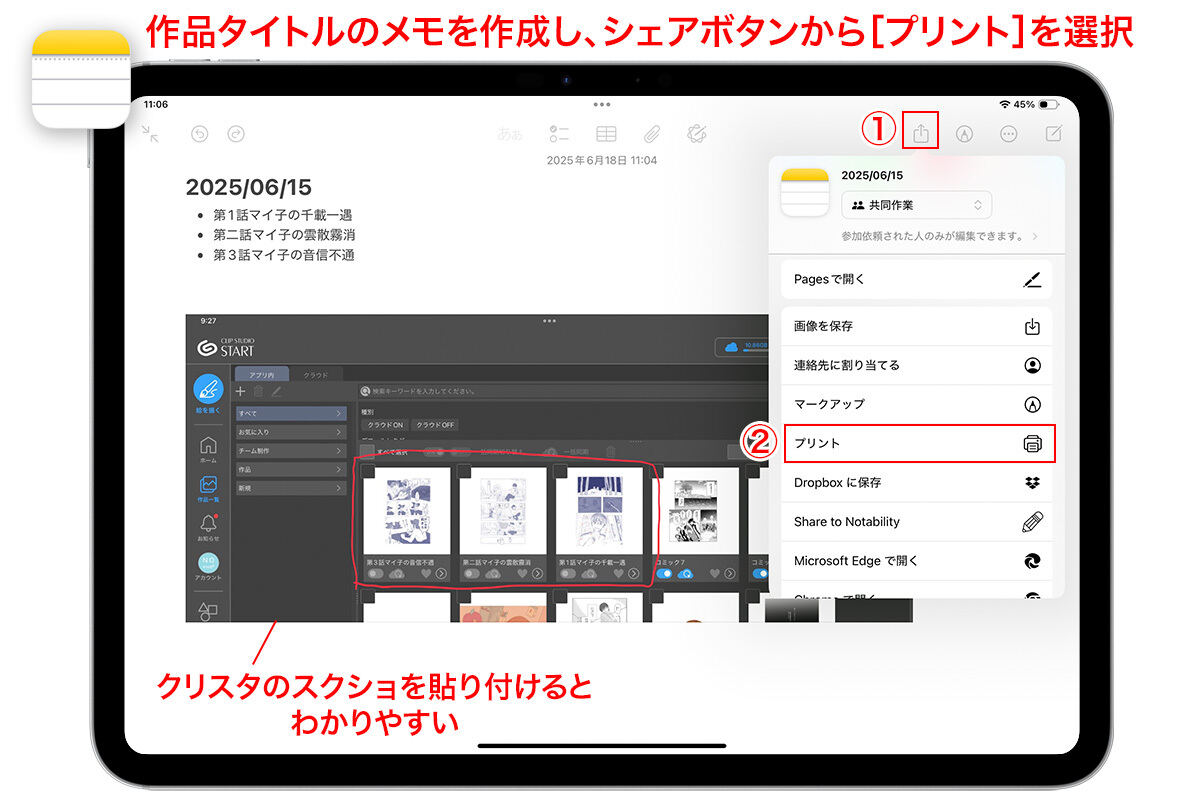
Task: Toggle cloud sync switch for 第3話マイ子の音信不通
Action: coord(375,574)
